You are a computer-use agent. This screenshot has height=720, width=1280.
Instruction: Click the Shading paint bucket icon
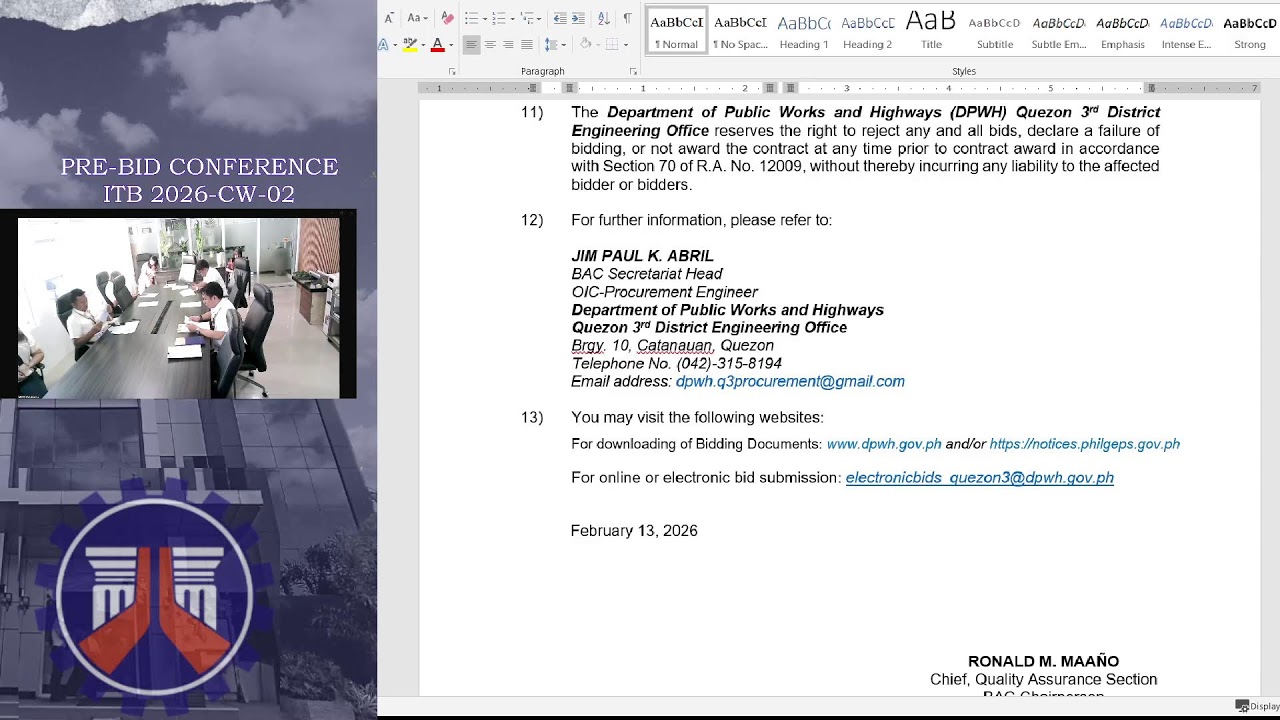click(x=585, y=44)
